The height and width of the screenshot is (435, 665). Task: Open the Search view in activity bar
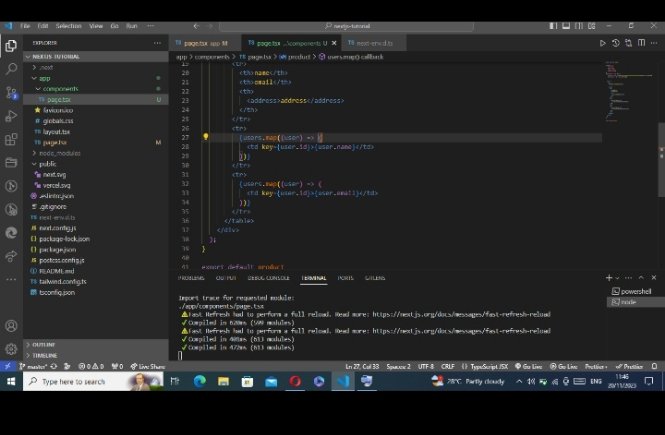[x=11, y=69]
